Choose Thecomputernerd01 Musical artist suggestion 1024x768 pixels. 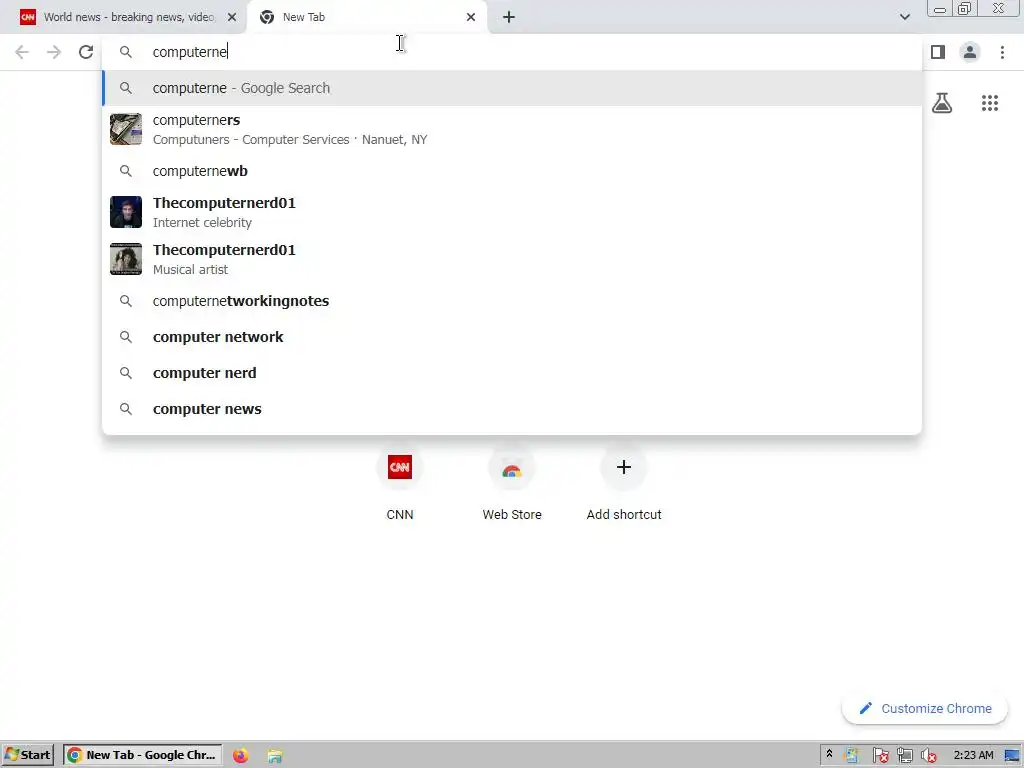(x=512, y=259)
